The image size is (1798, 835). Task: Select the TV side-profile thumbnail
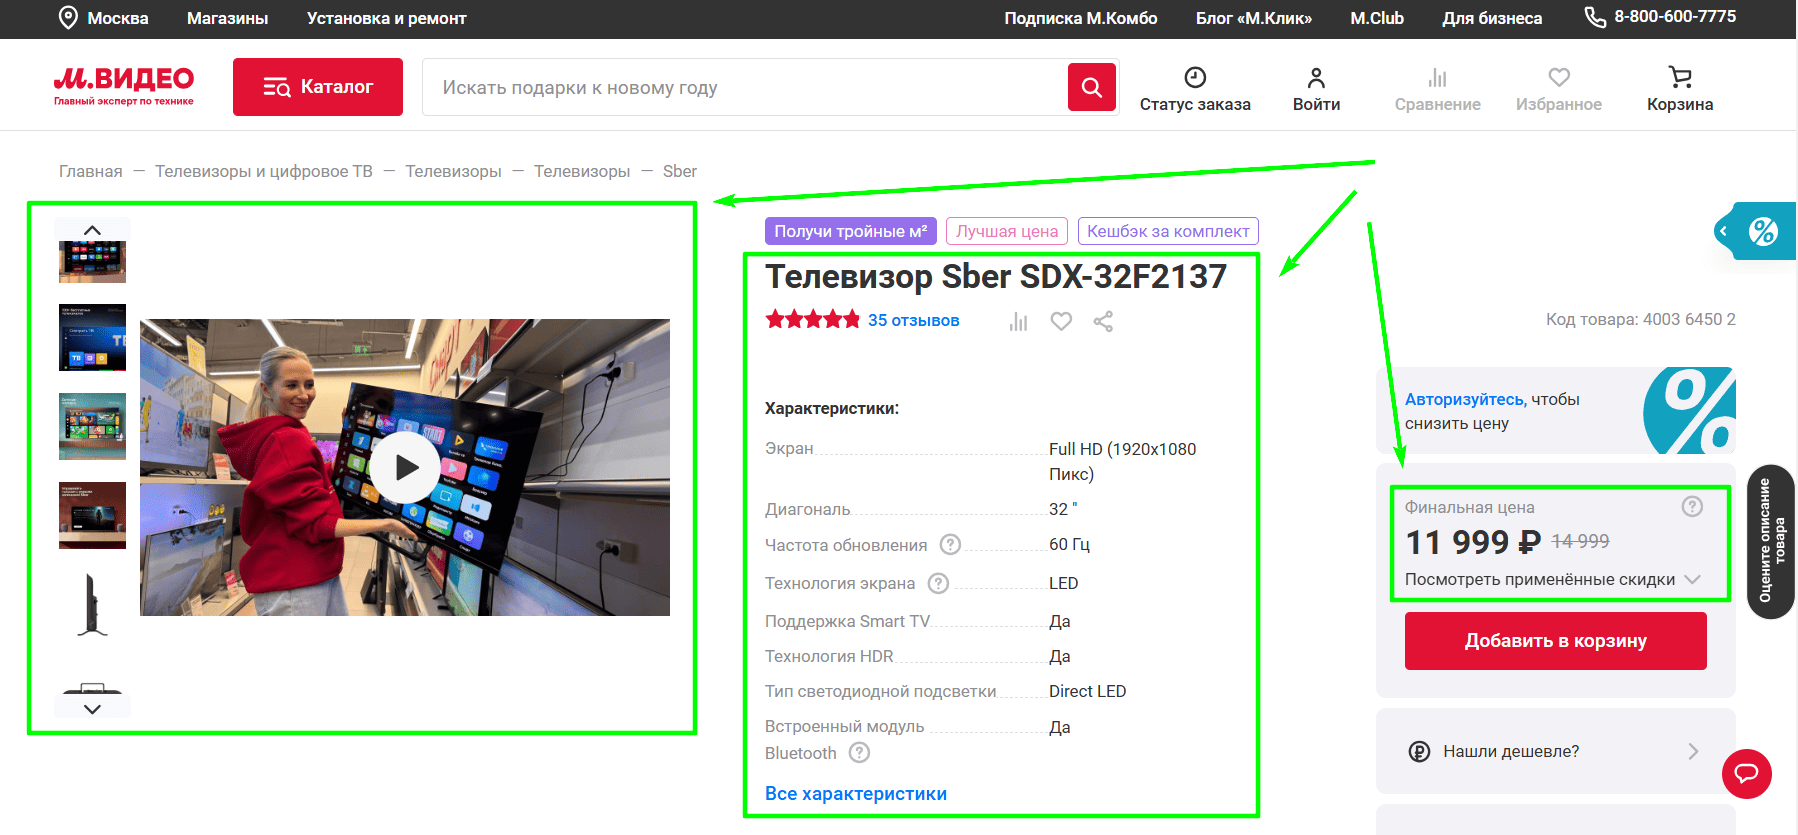92,604
